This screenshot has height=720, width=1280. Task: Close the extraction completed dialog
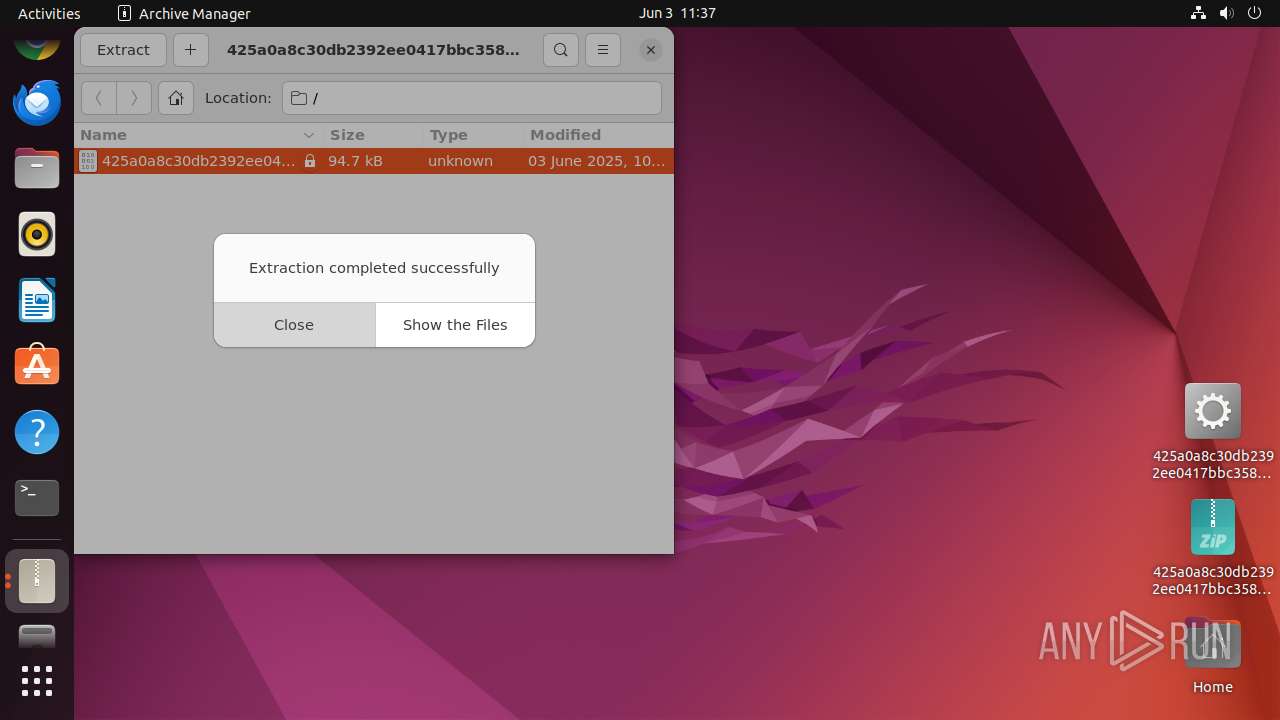tap(294, 325)
